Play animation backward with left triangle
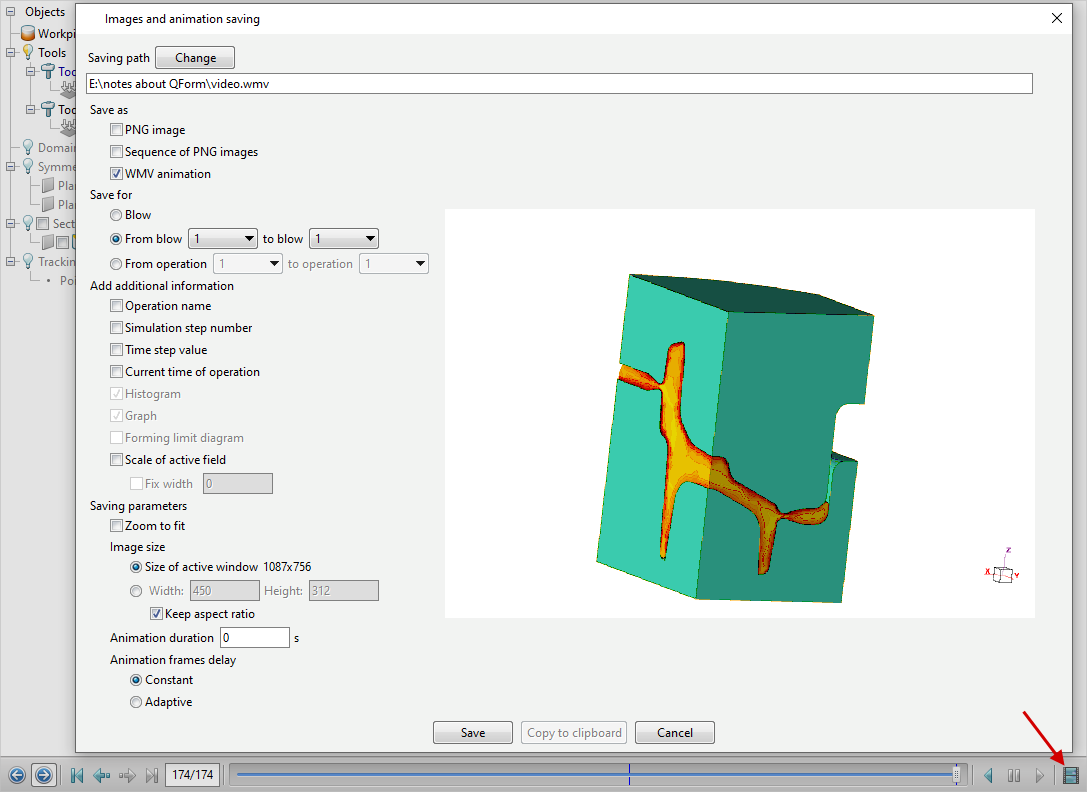The width and height of the screenshot is (1087, 792). (988, 775)
